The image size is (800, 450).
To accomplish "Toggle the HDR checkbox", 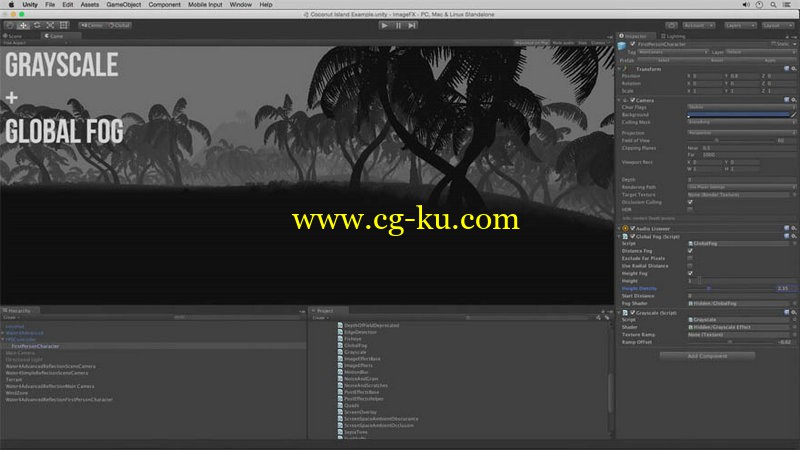I will [x=690, y=209].
